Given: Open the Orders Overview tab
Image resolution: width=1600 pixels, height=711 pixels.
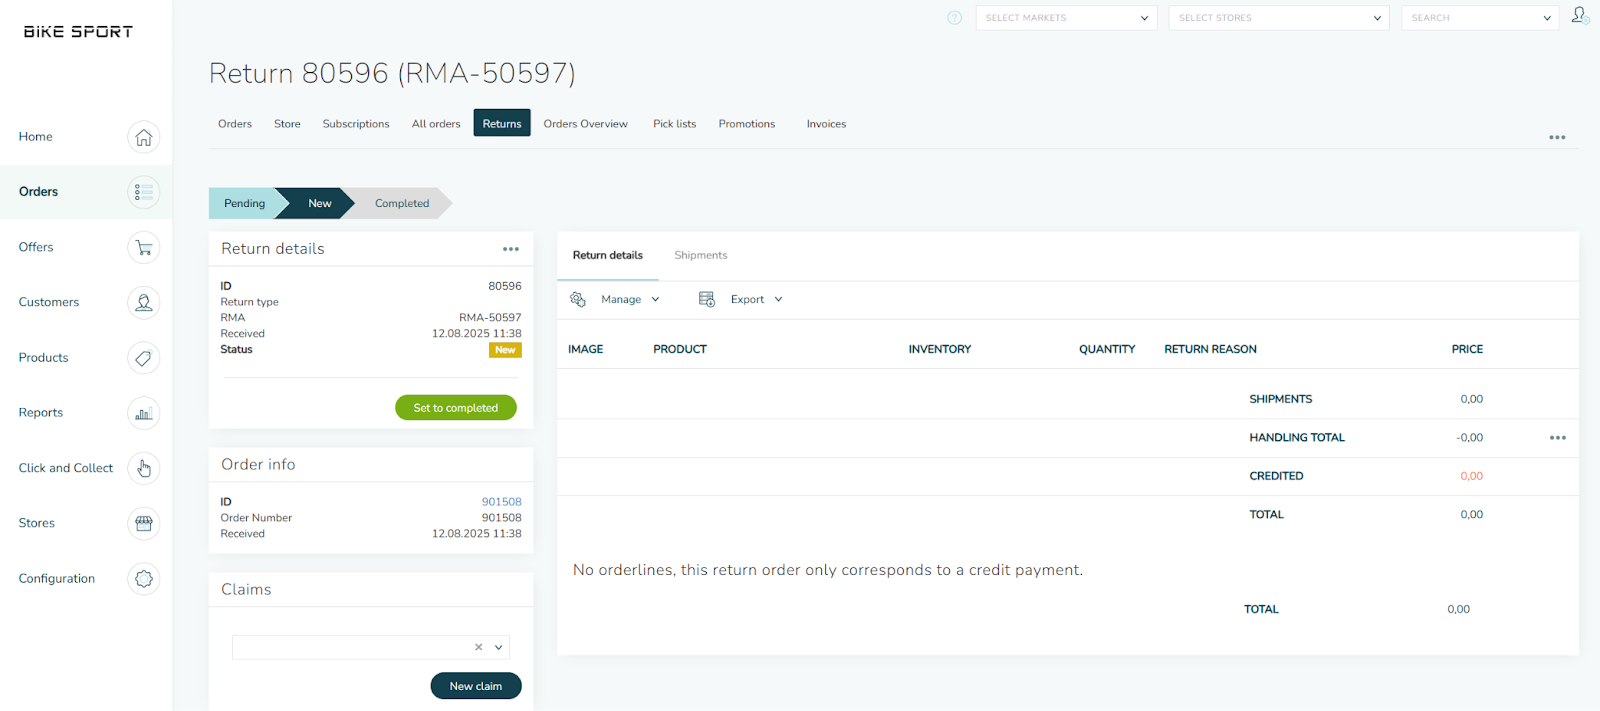Looking at the screenshot, I should tap(585, 124).
